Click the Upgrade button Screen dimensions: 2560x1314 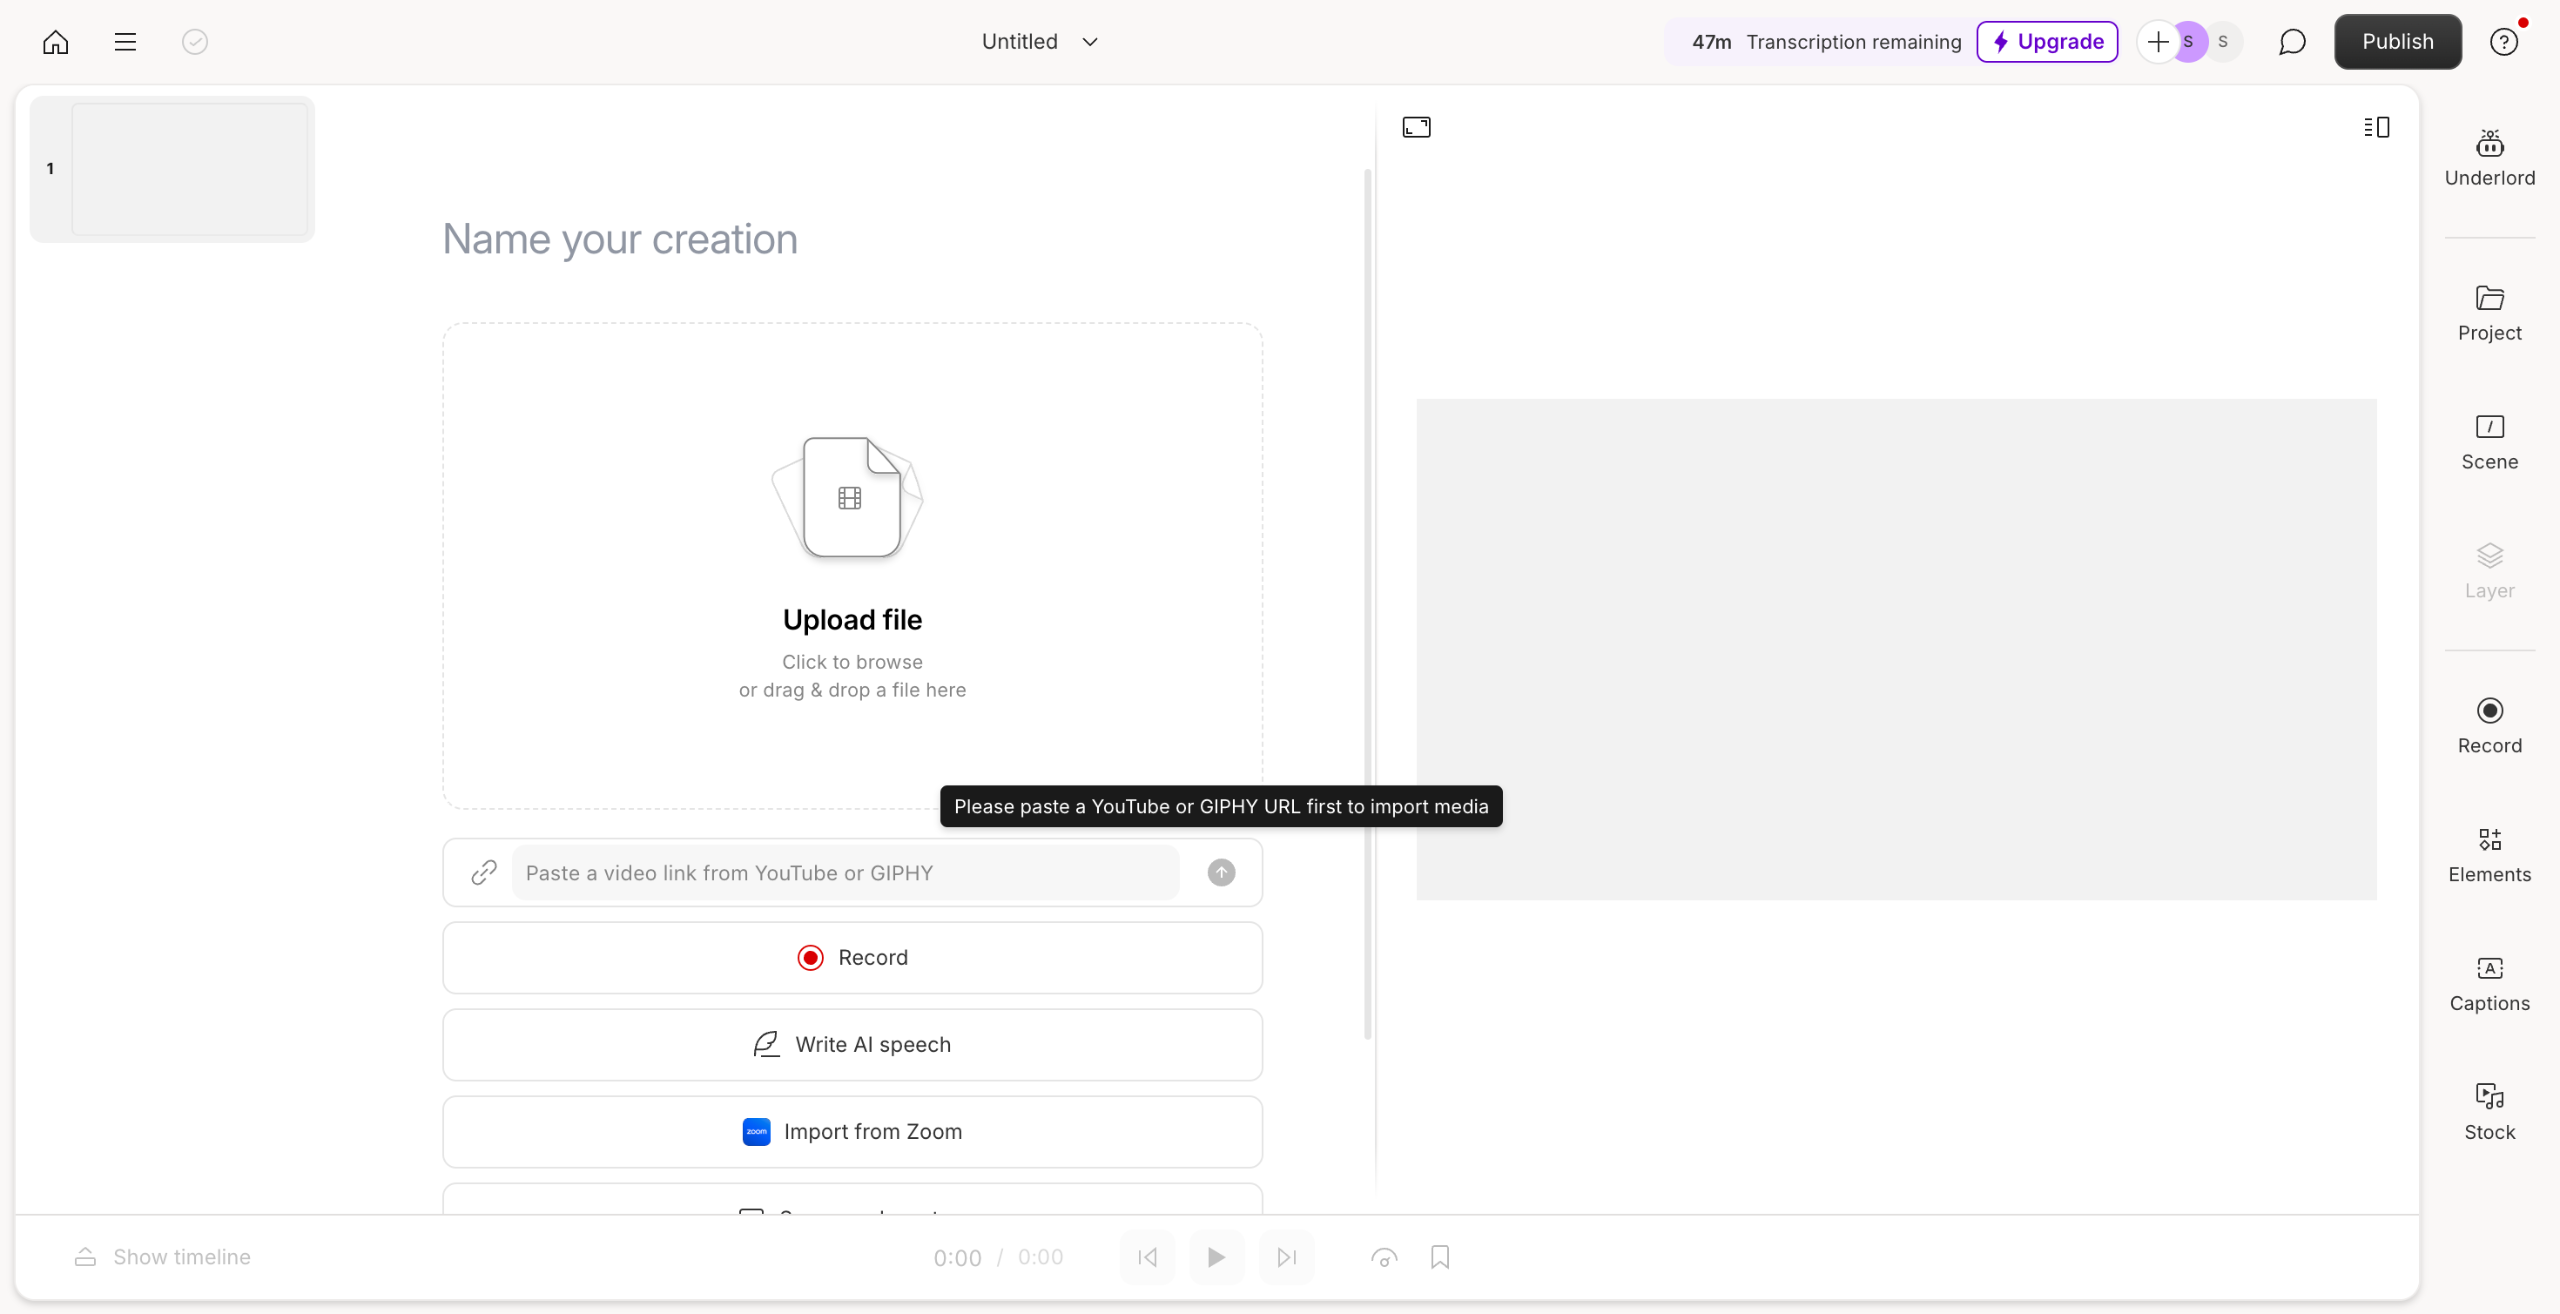pos(2047,42)
